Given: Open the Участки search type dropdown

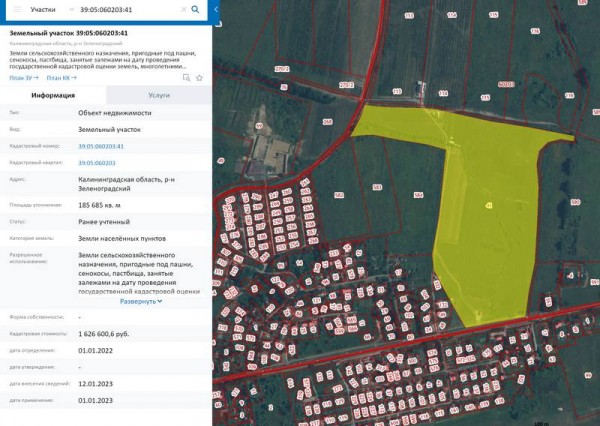Looking at the screenshot, I should click(52, 10).
